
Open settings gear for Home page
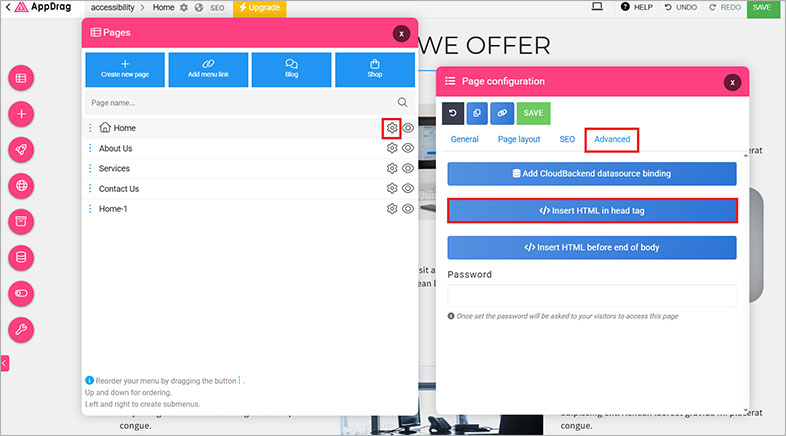tap(392, 128)
